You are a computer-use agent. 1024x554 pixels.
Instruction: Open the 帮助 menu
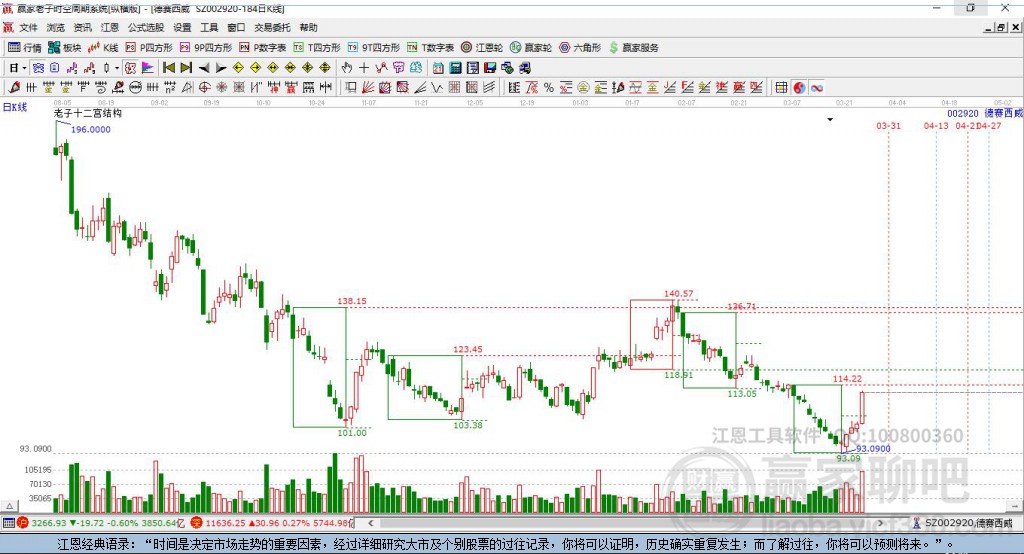click(308, 27)
